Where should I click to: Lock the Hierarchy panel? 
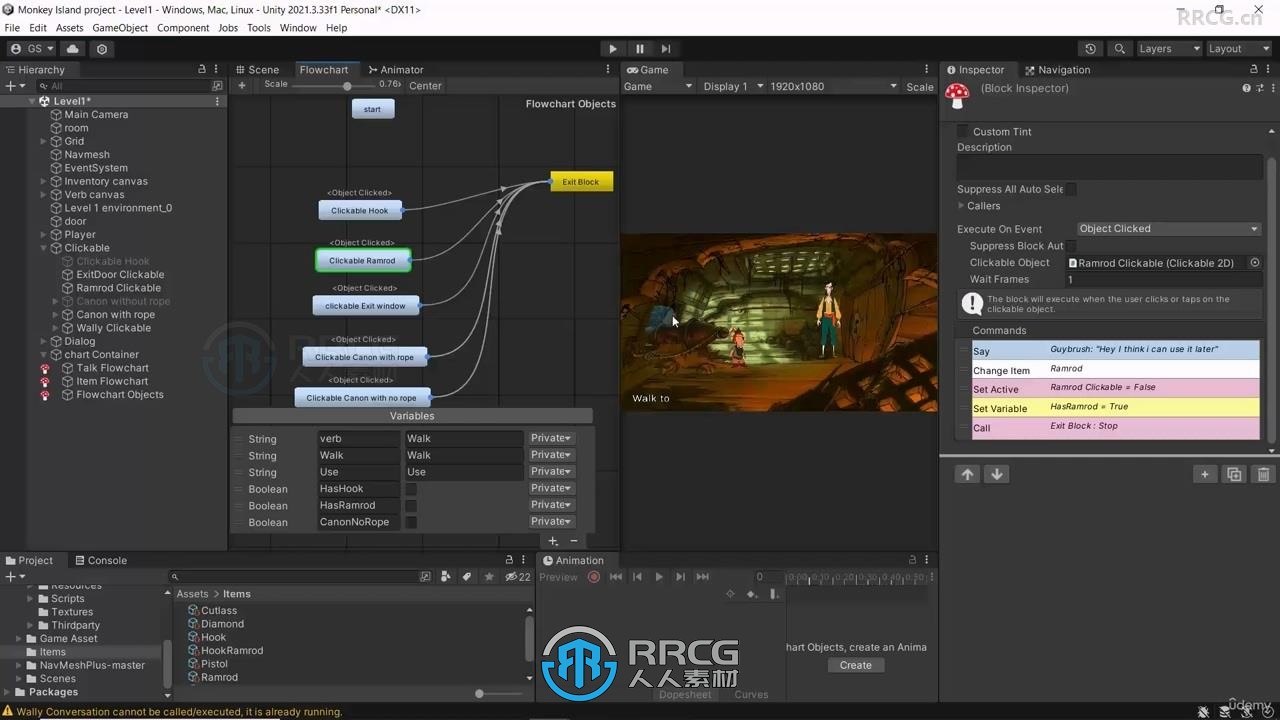click(202, 69)
